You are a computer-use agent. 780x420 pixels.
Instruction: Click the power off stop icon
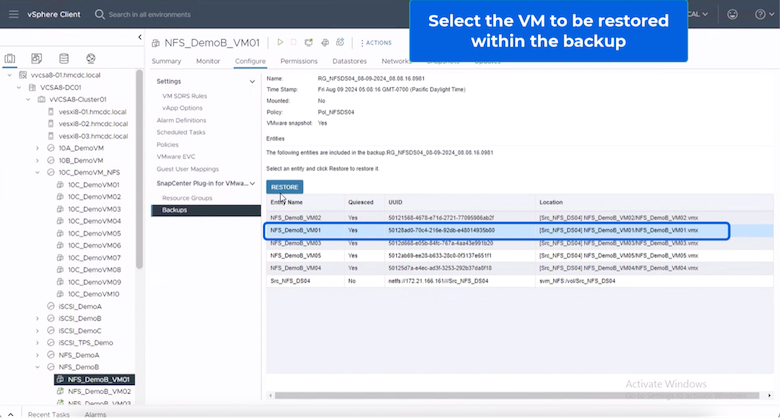coord(293,43)
